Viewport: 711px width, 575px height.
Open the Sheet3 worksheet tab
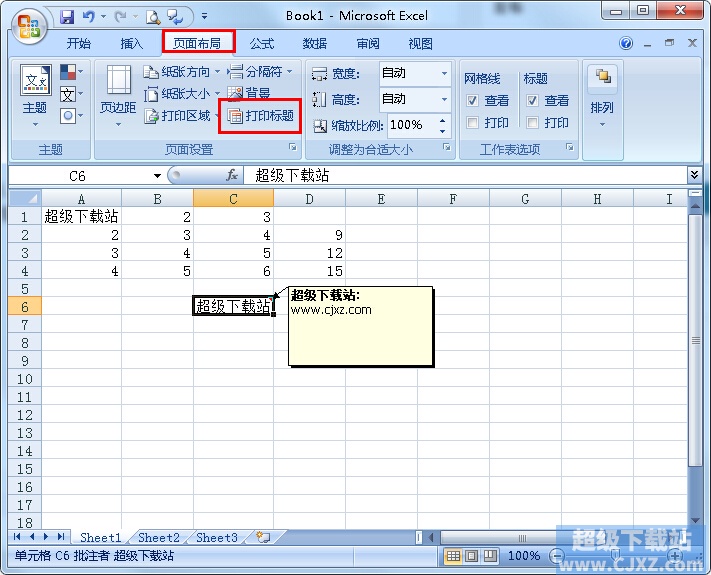pyautogui.click(x=217, y=537)
